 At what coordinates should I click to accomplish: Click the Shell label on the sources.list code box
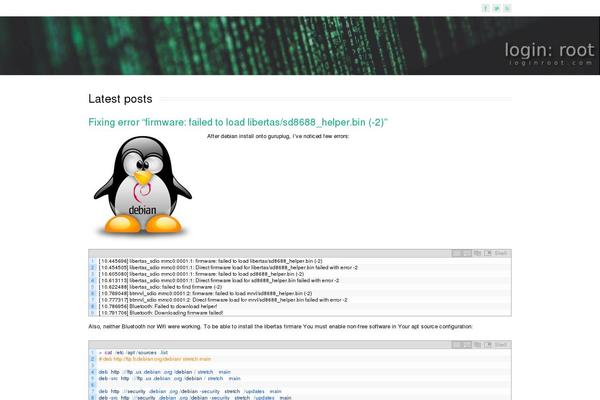(501, 345)
